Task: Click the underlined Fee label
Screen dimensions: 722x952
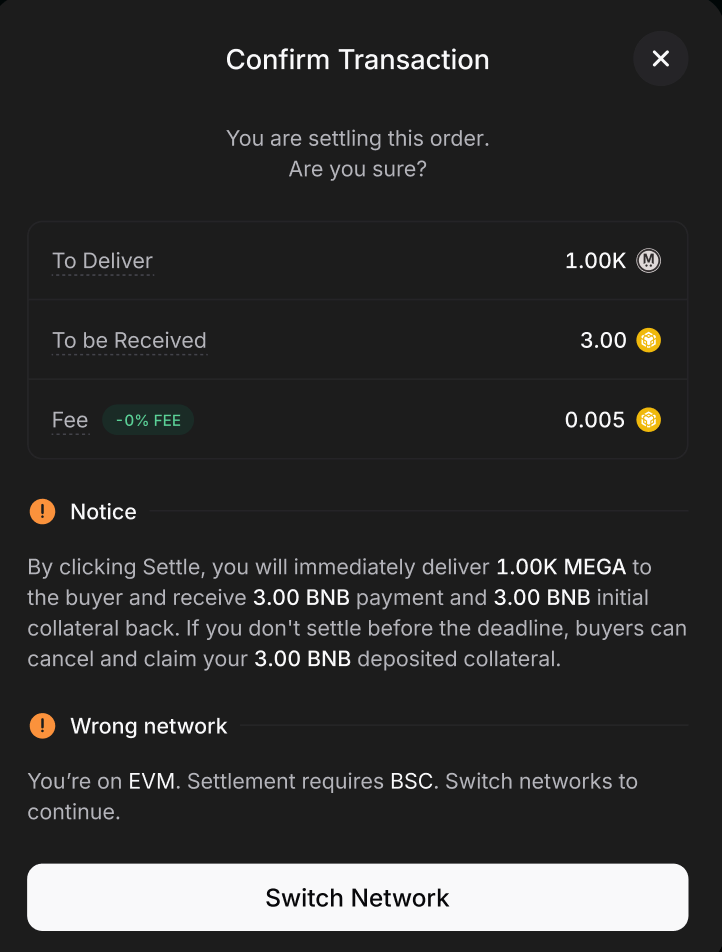Action: pyautogui.click(x=70, y=420)
